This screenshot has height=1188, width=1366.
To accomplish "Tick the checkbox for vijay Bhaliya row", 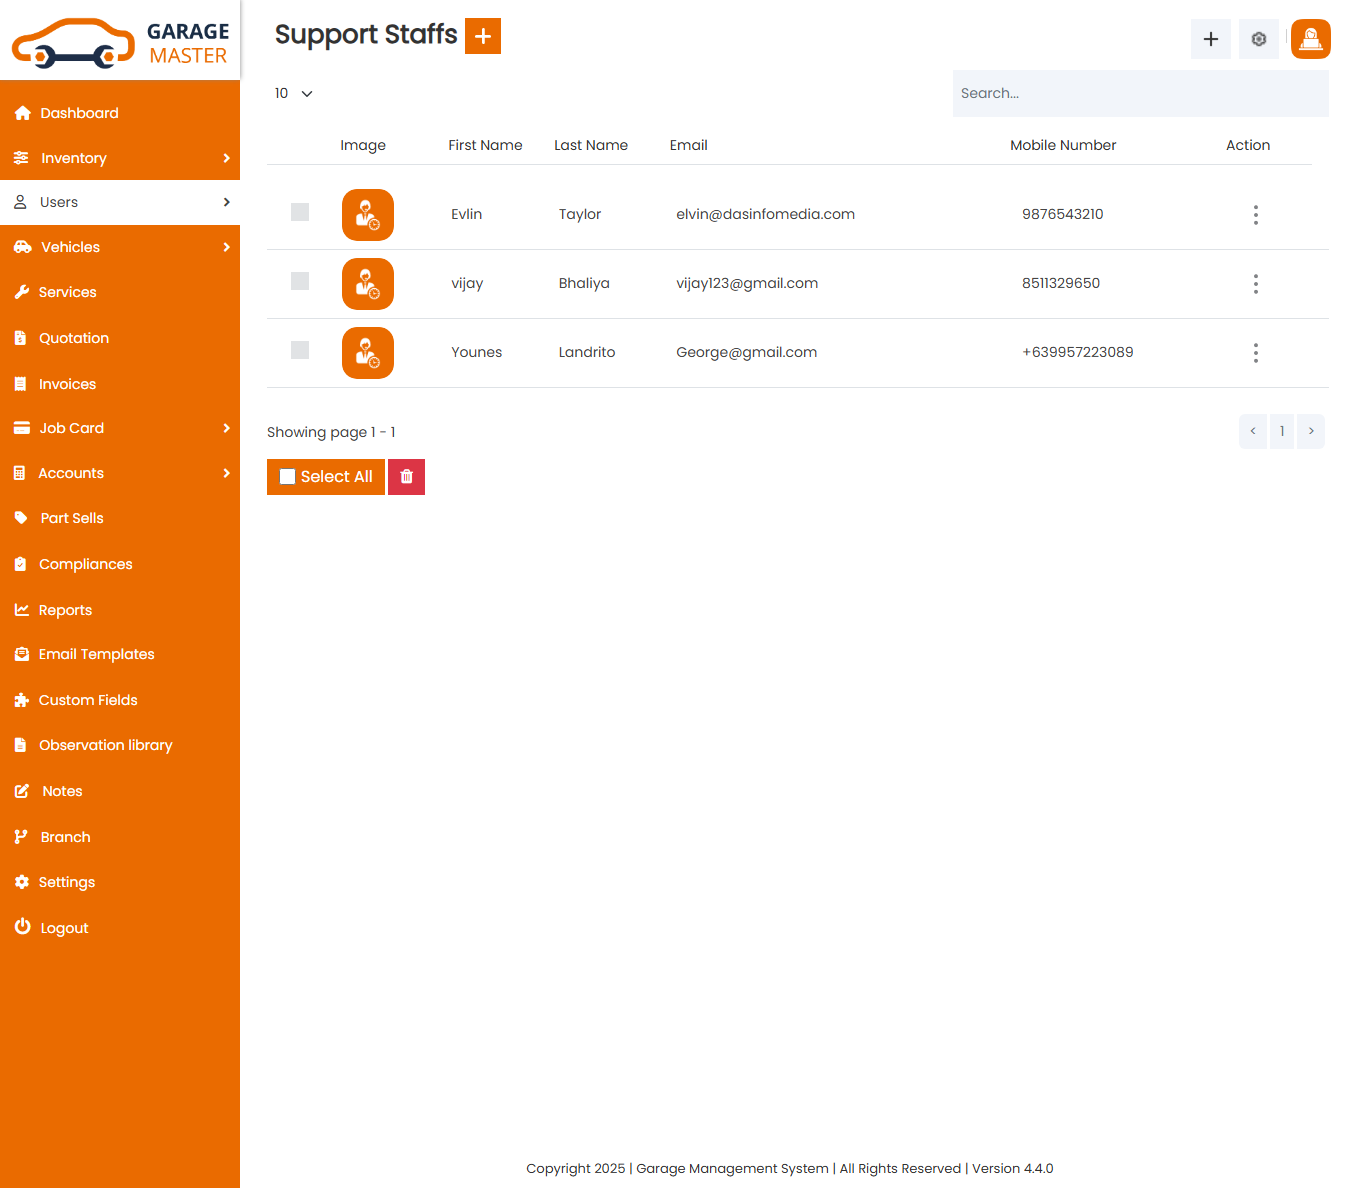I will click(x=300, y=281).
